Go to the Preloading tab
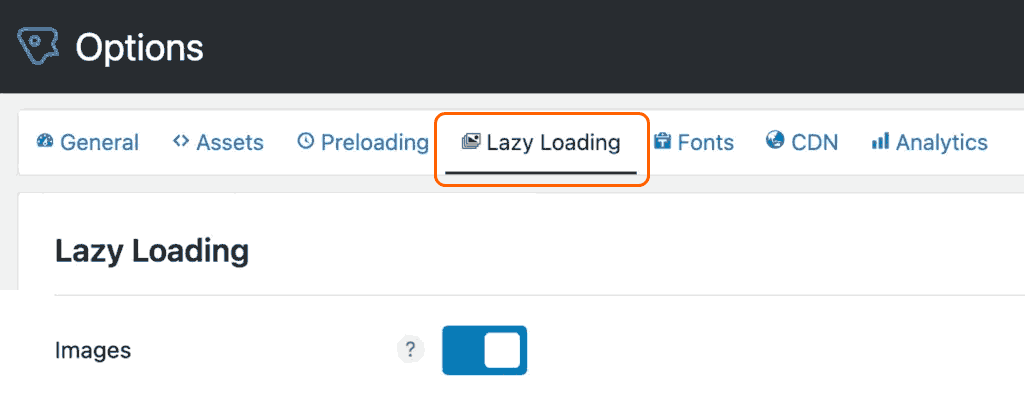Screen dimensions: 1025x419 [374, 142]
